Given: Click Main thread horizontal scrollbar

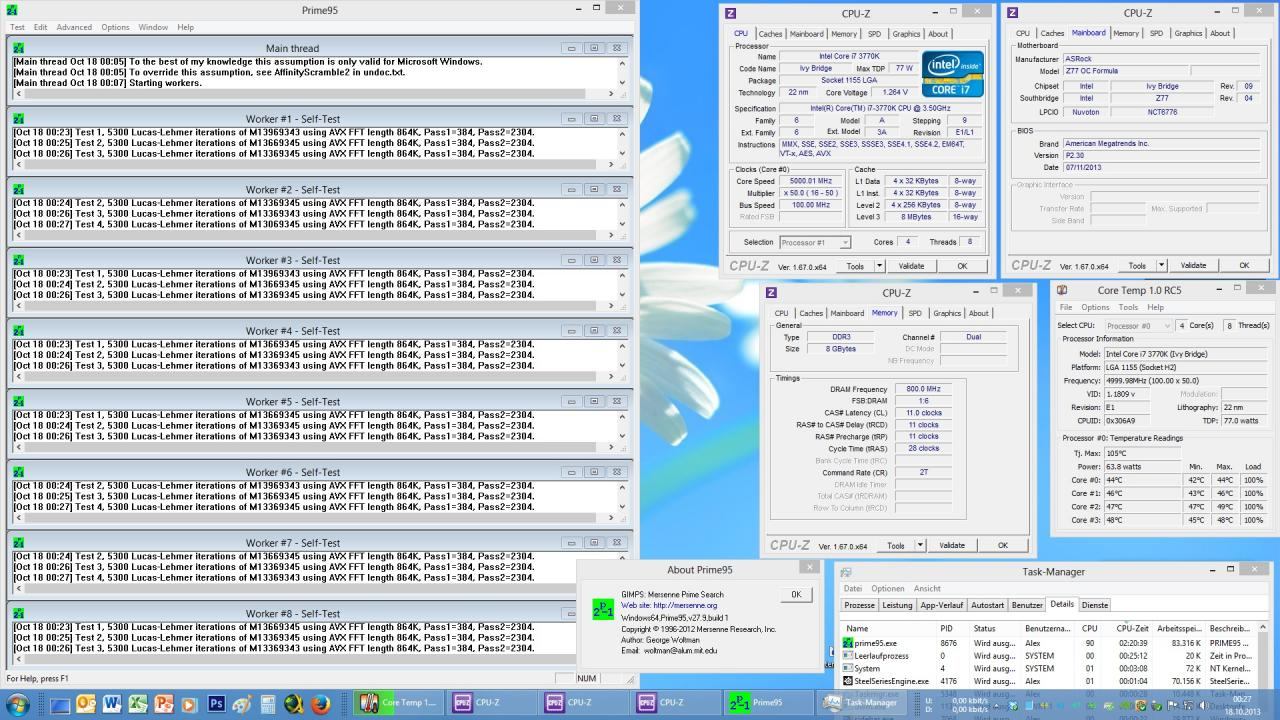Looking at the screenshot, I should pyautogui.click(x=314, y=94).
